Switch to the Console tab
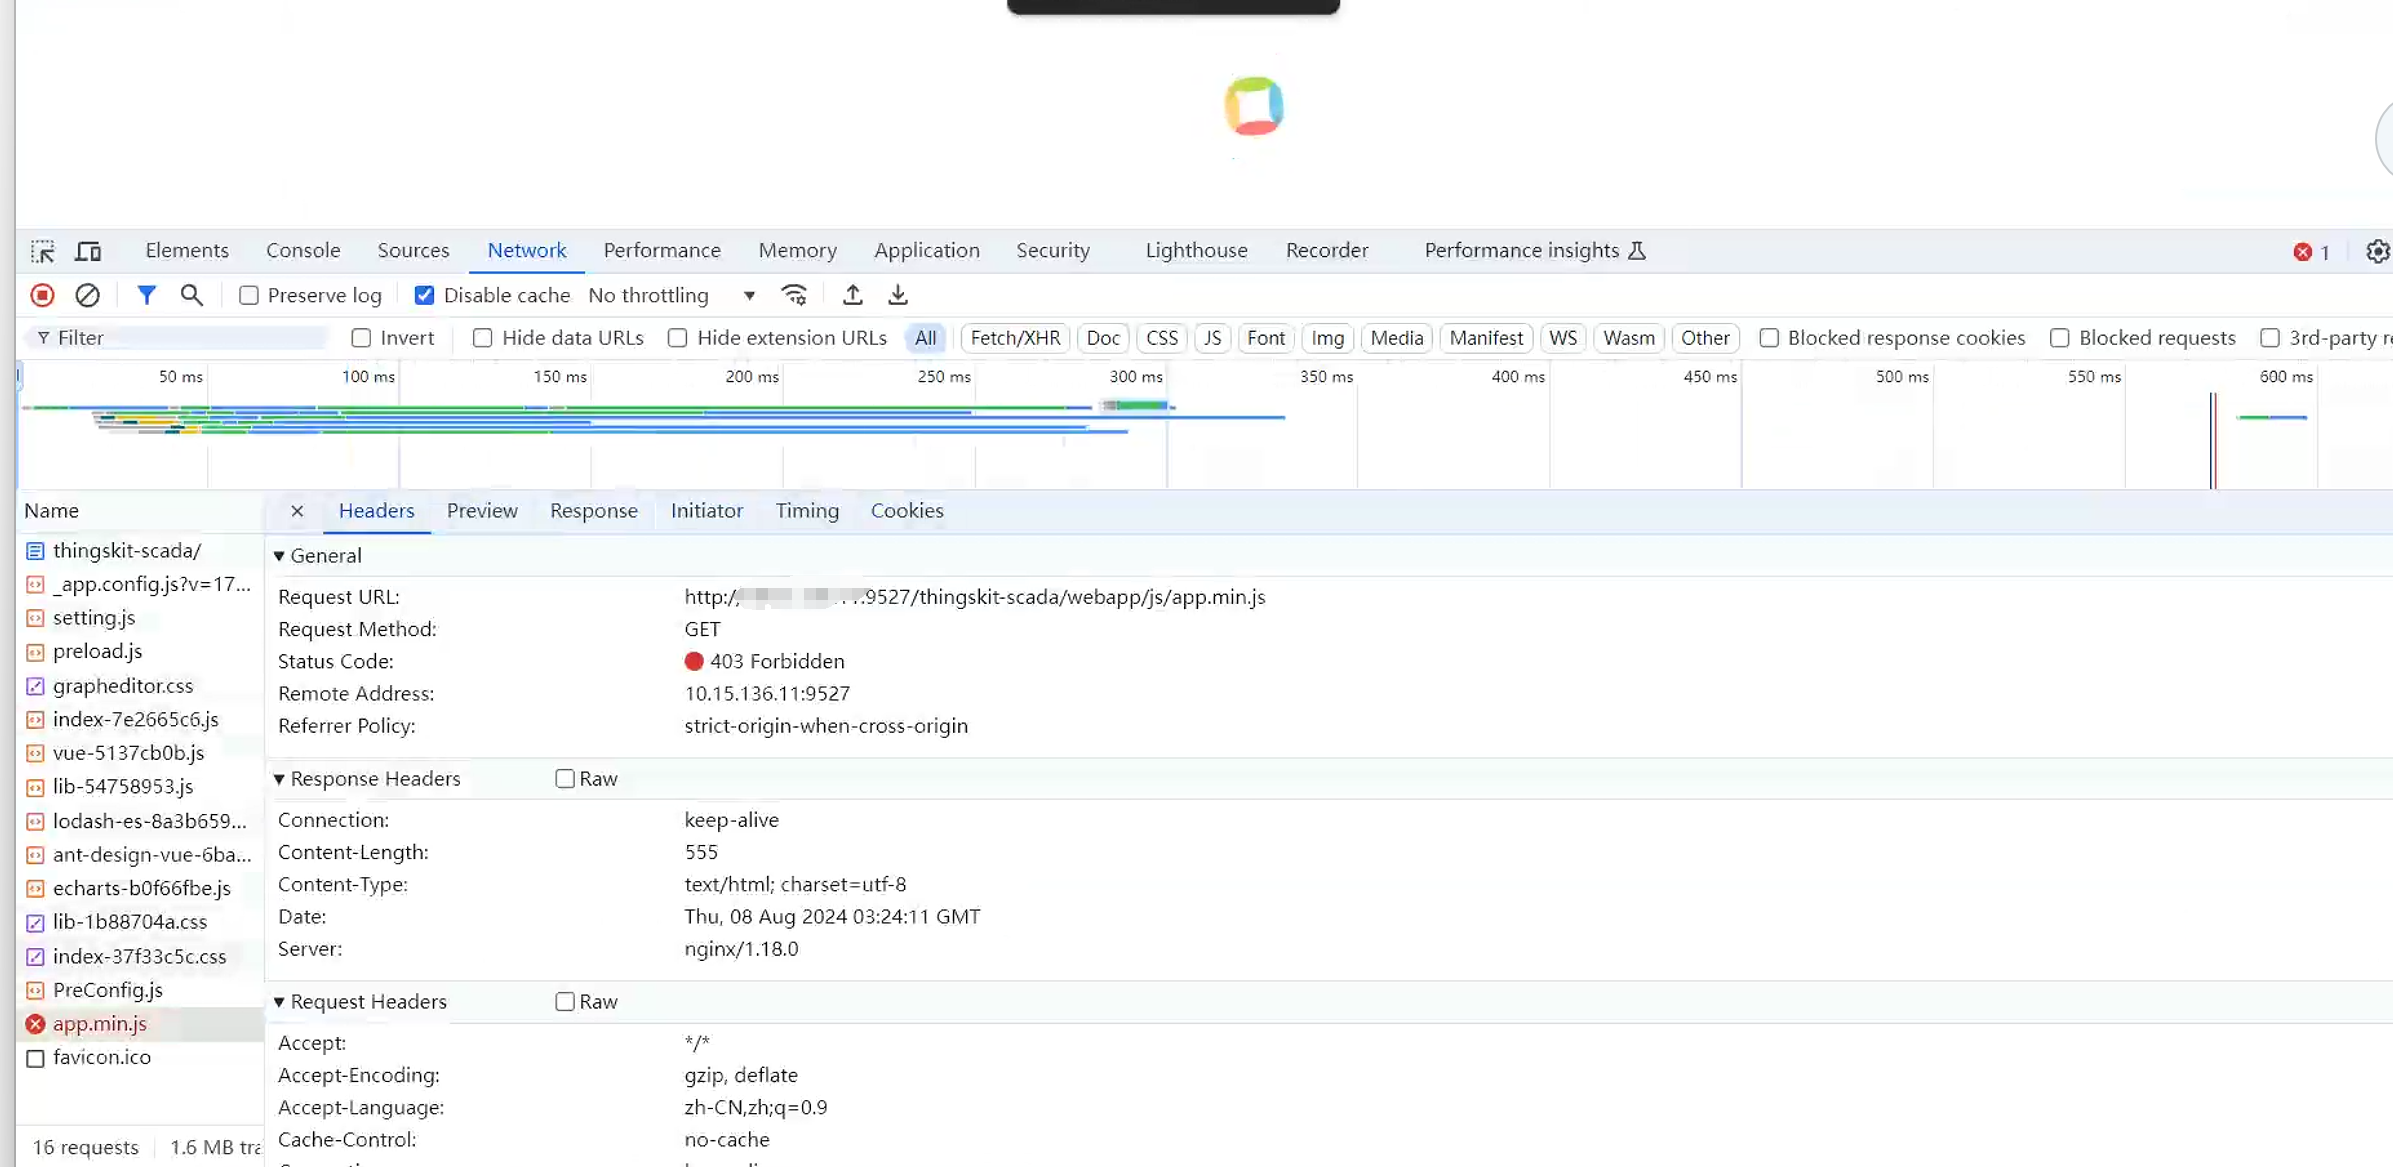 pyautogui.click(x=303, y=251)
